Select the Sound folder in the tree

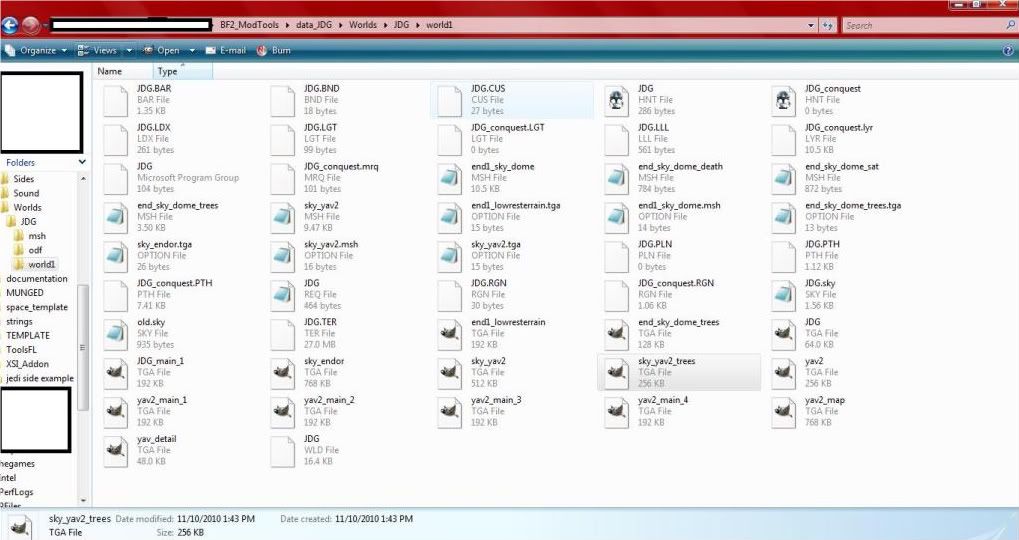click(x=26, y=193)
